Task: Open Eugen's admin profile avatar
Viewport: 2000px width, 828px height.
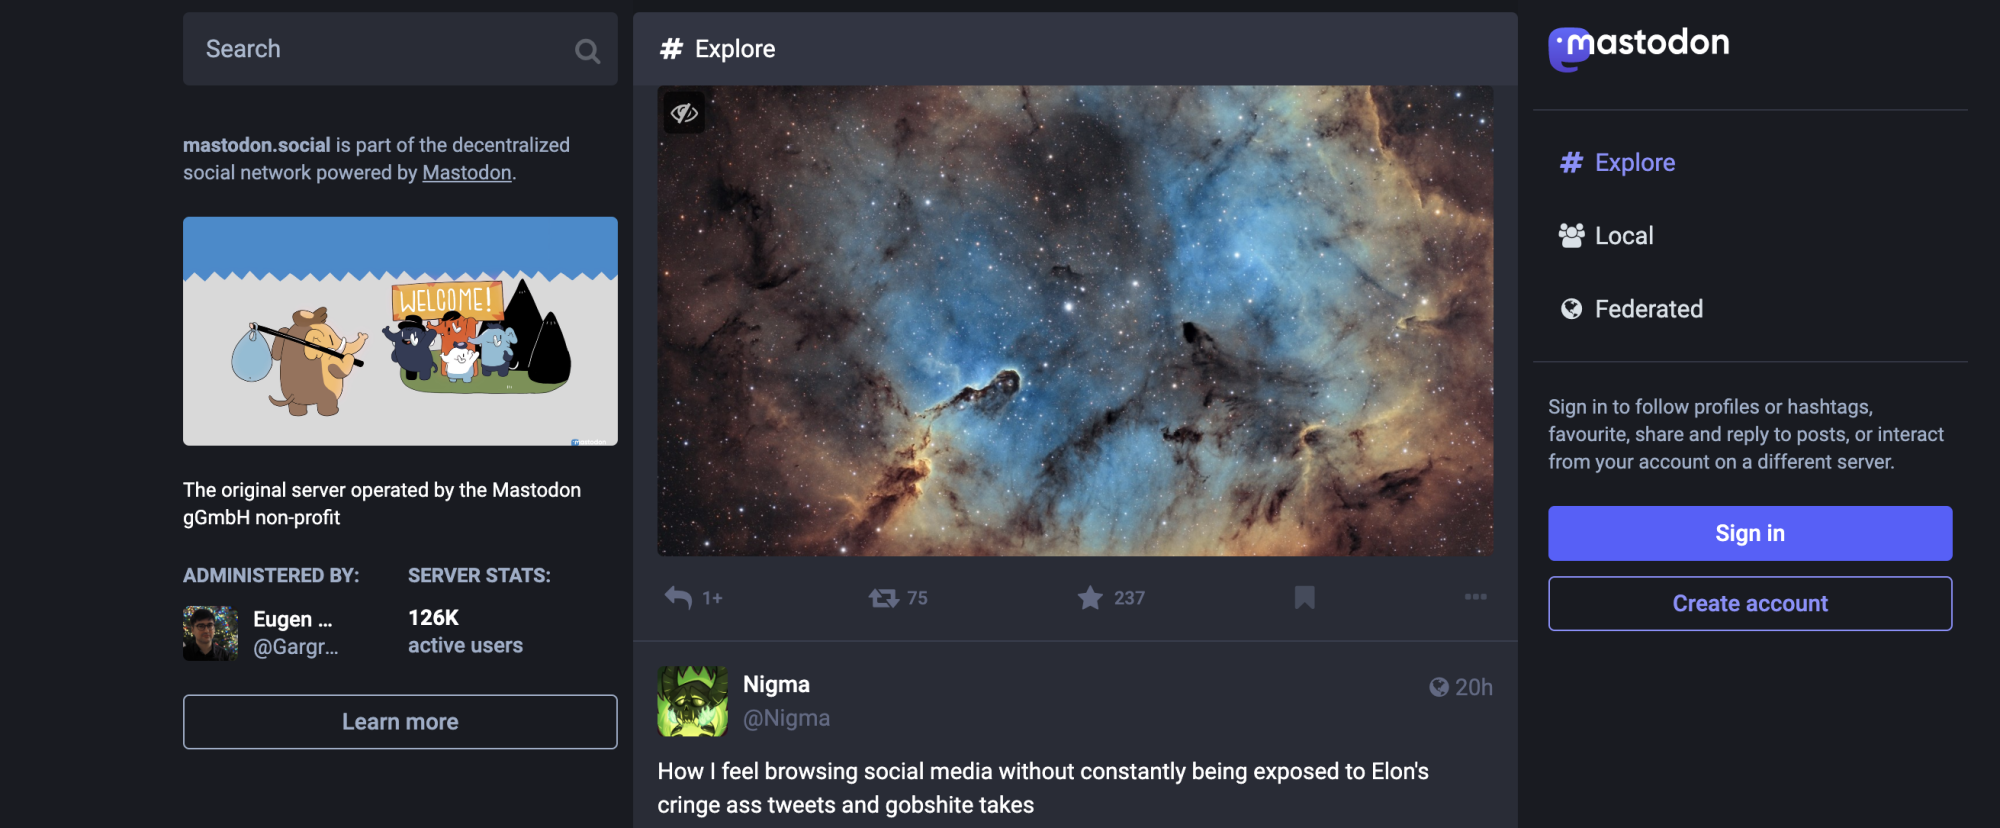Action: [210, 633]
